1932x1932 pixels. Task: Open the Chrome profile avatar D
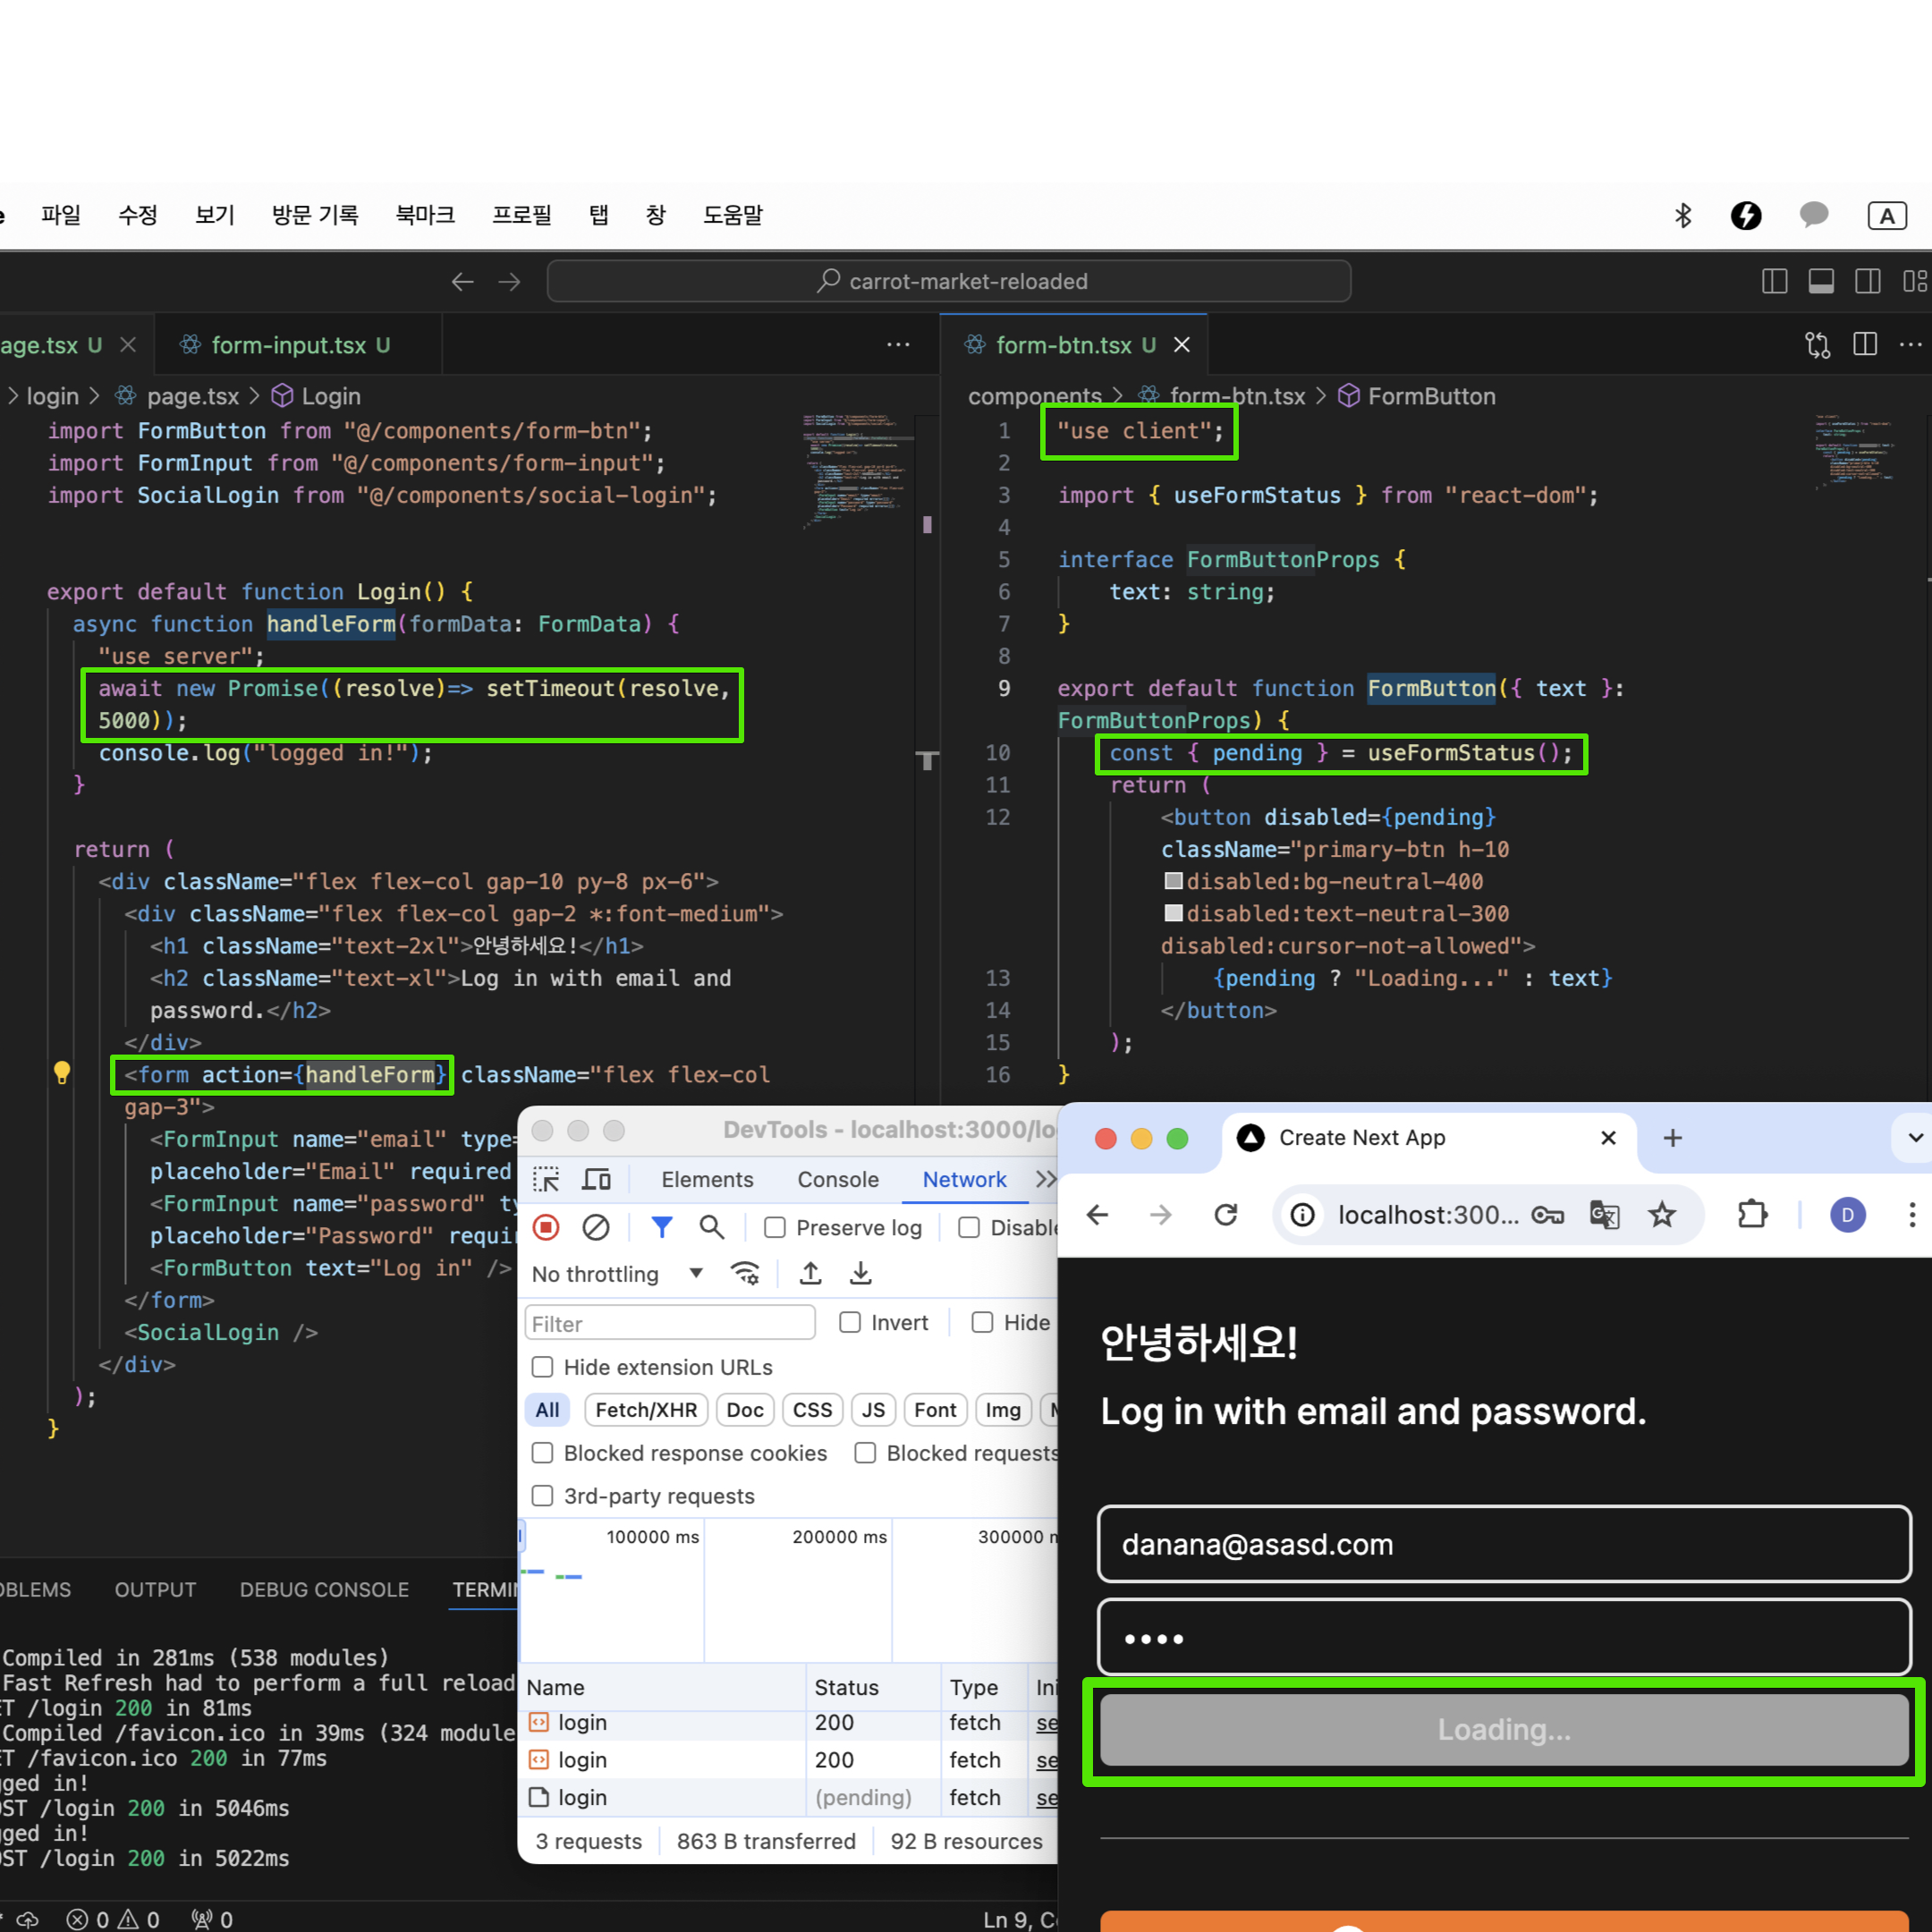click(1847, 1215)
